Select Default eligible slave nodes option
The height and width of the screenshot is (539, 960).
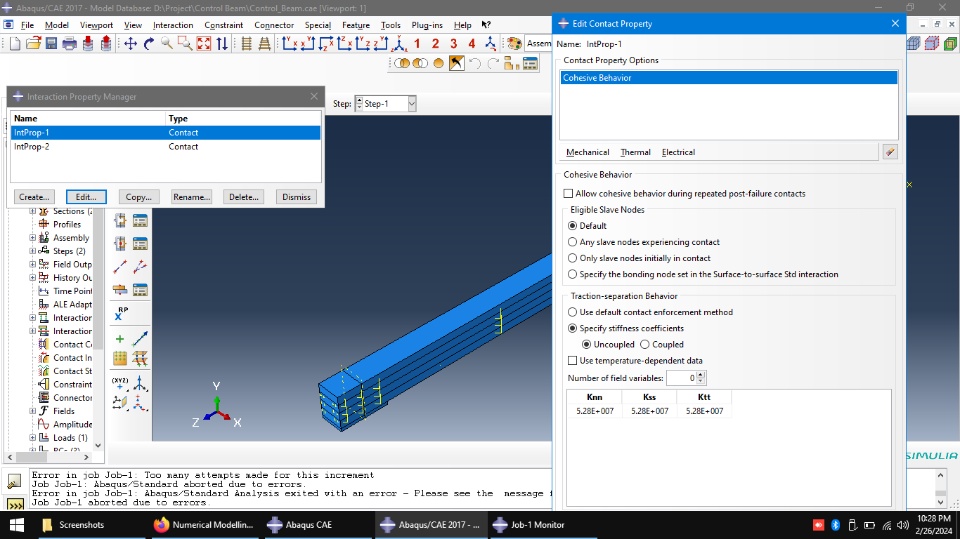click(572, 225)
